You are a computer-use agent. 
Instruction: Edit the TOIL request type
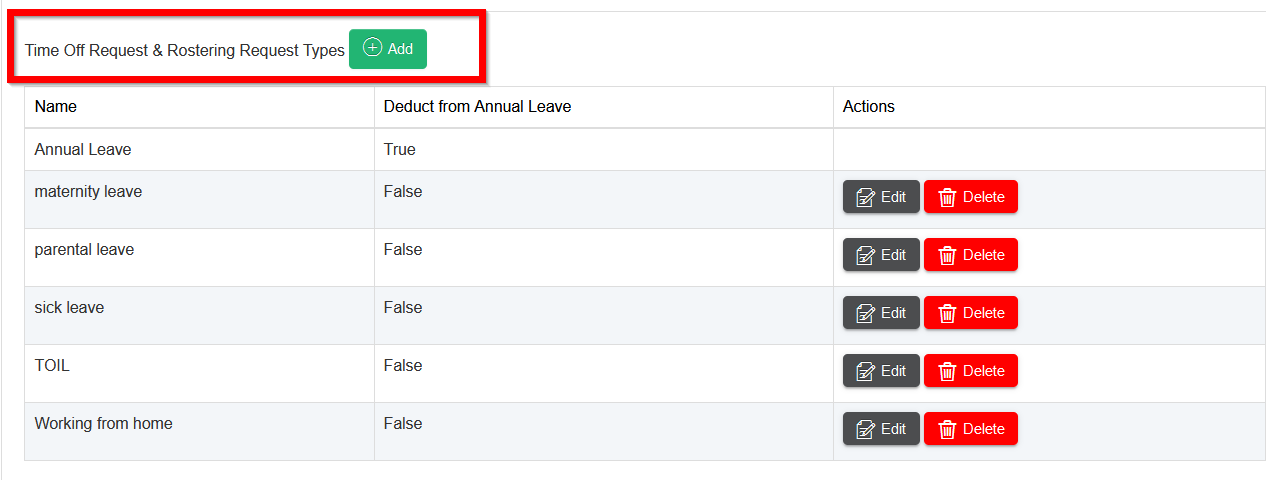(x=881, y=371)
